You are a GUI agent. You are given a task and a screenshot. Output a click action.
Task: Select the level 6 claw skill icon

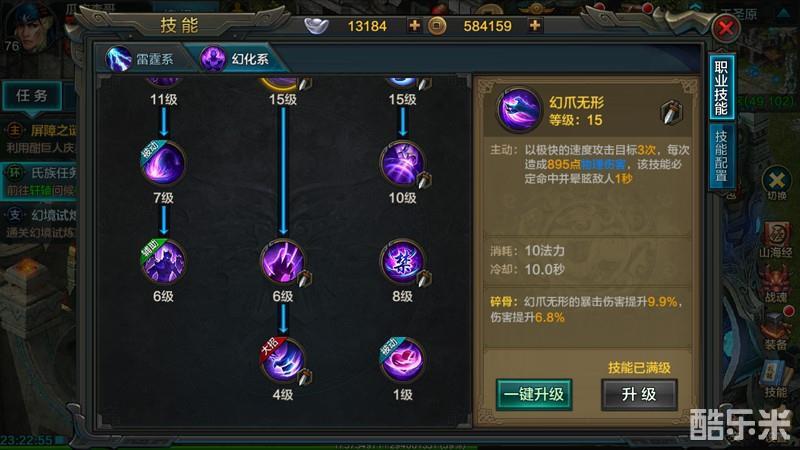click(283, 261)
